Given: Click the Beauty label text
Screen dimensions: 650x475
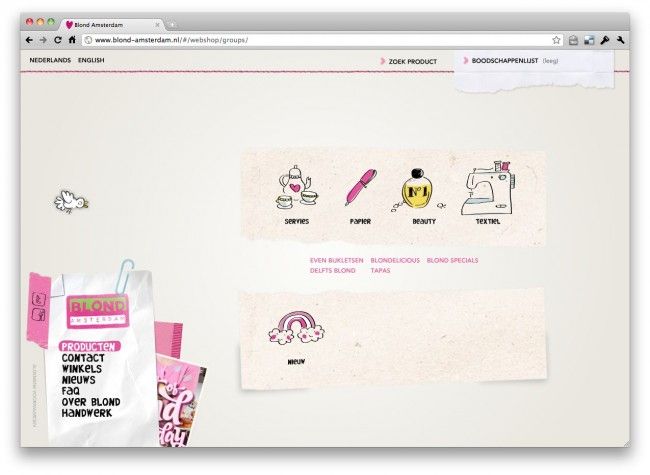Looking at the screenshot, I should [424, 221].
